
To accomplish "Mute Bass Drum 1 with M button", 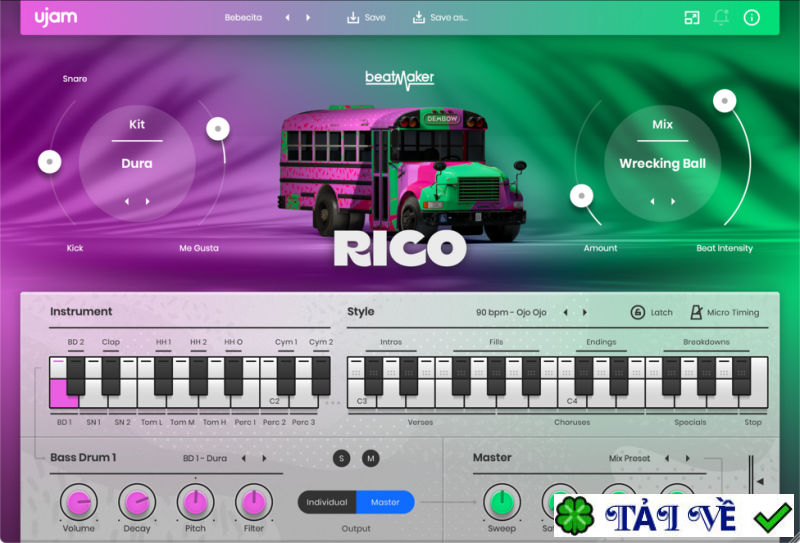I will [x=371, y=458].
